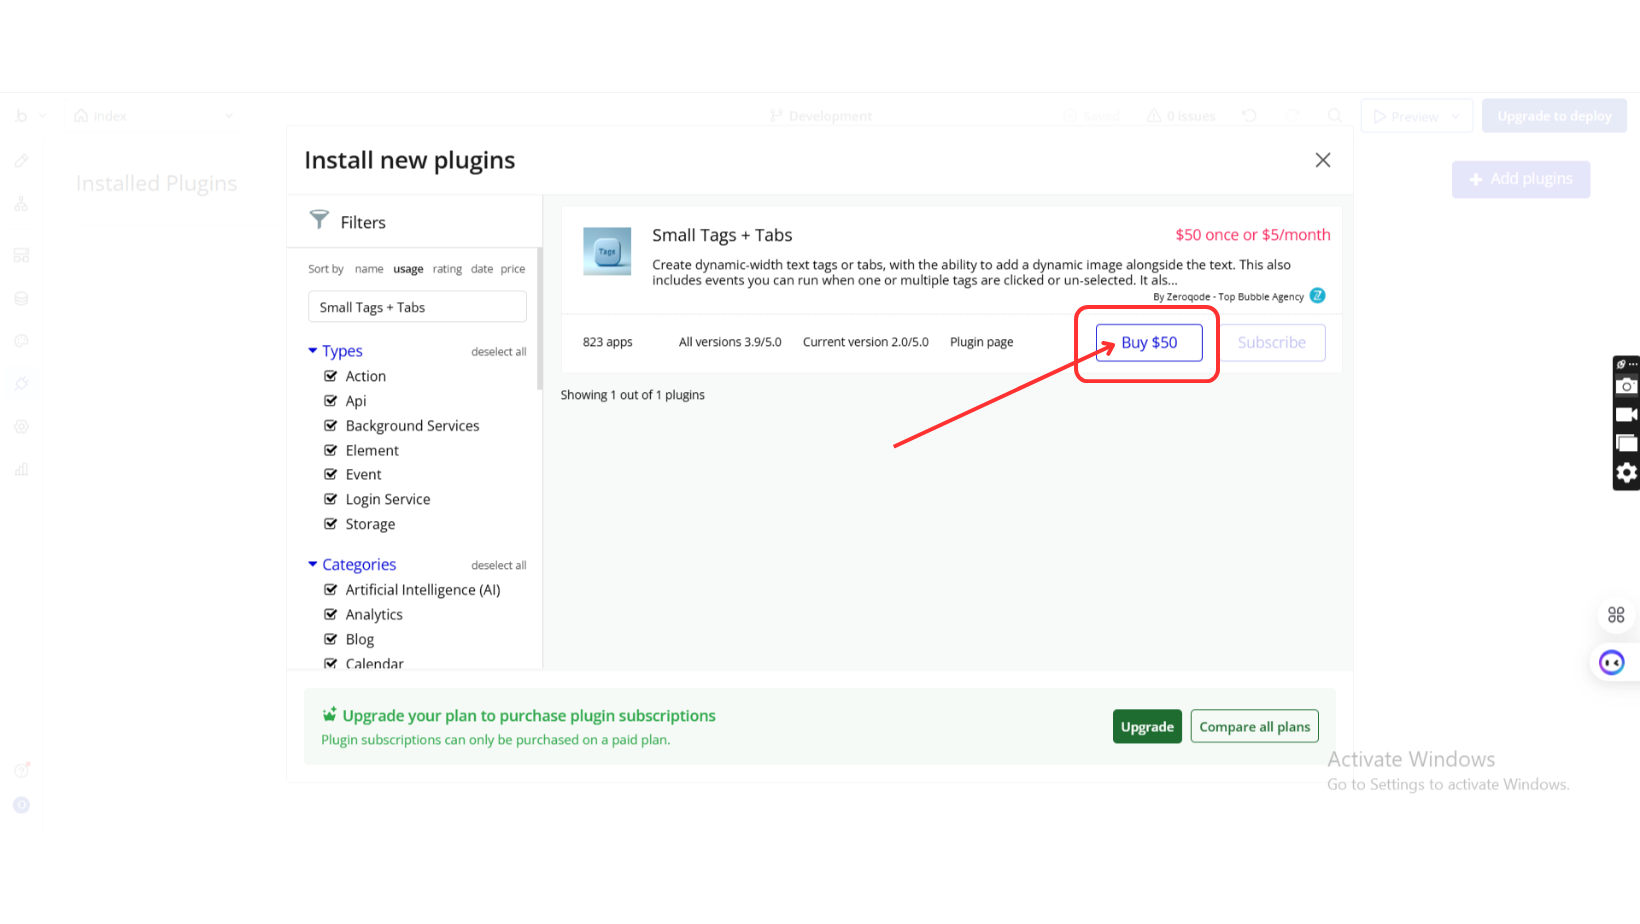Image resolution: width=1640 pixels, height=924 pixels.
Task: Open the Styles palette icon in sidebar
Action: pos(21,341)
